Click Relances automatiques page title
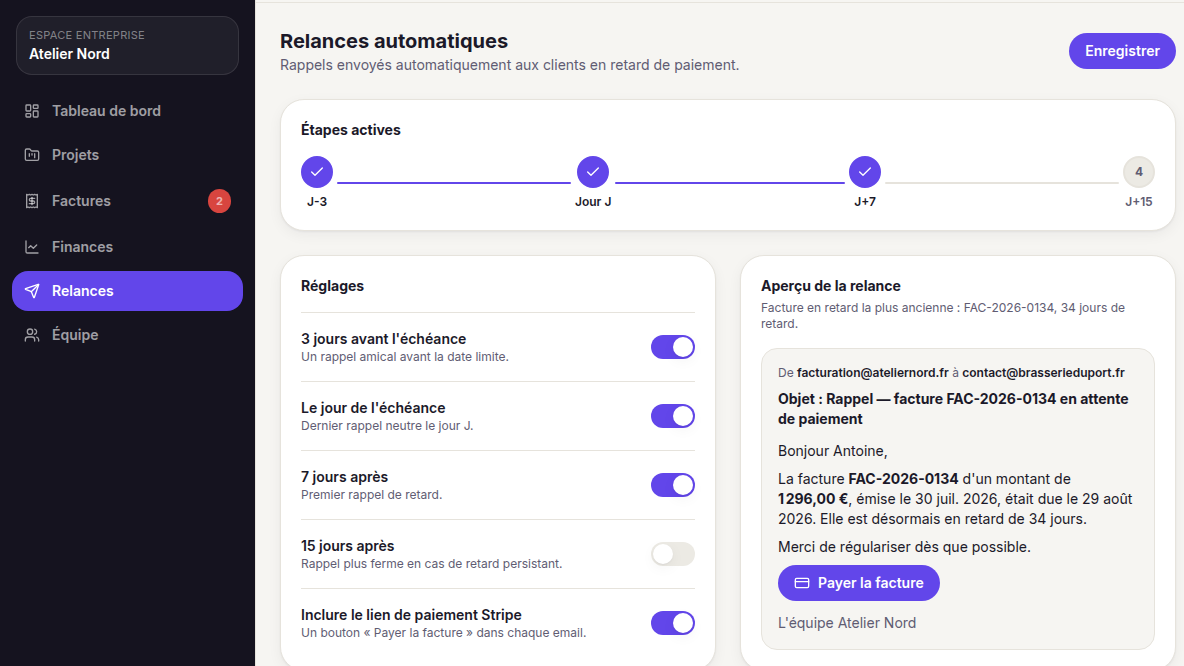The height and width of the screenshot is (666, 1184). [393, 41]
